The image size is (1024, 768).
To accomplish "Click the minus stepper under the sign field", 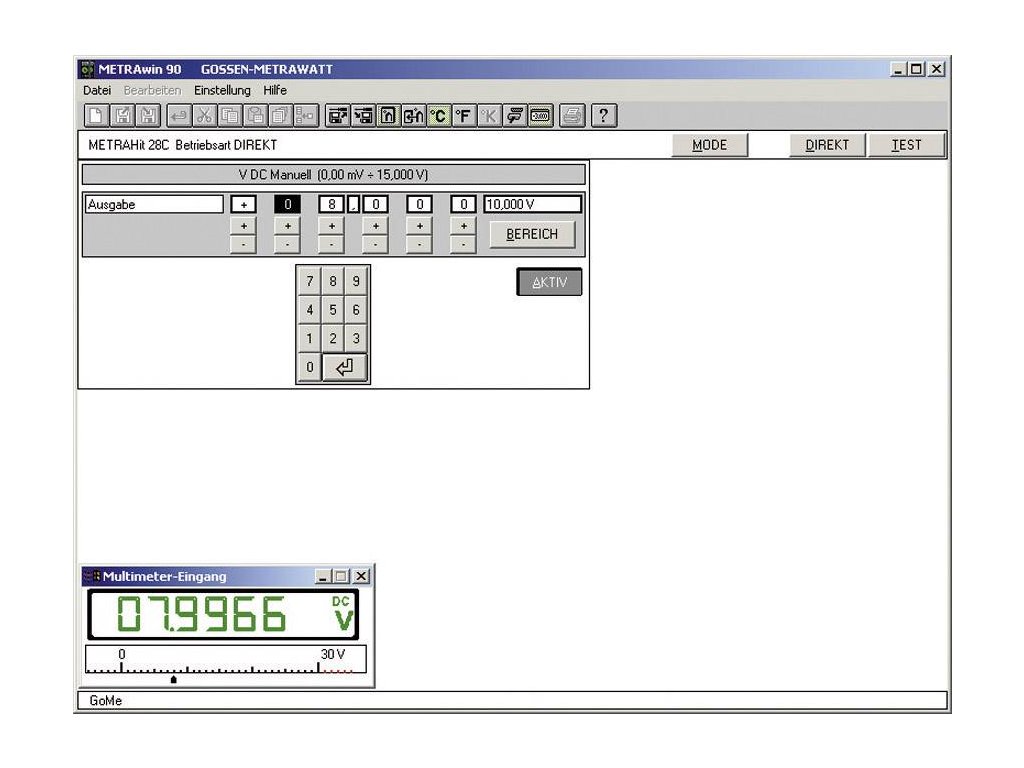I will tap(244, 244).
